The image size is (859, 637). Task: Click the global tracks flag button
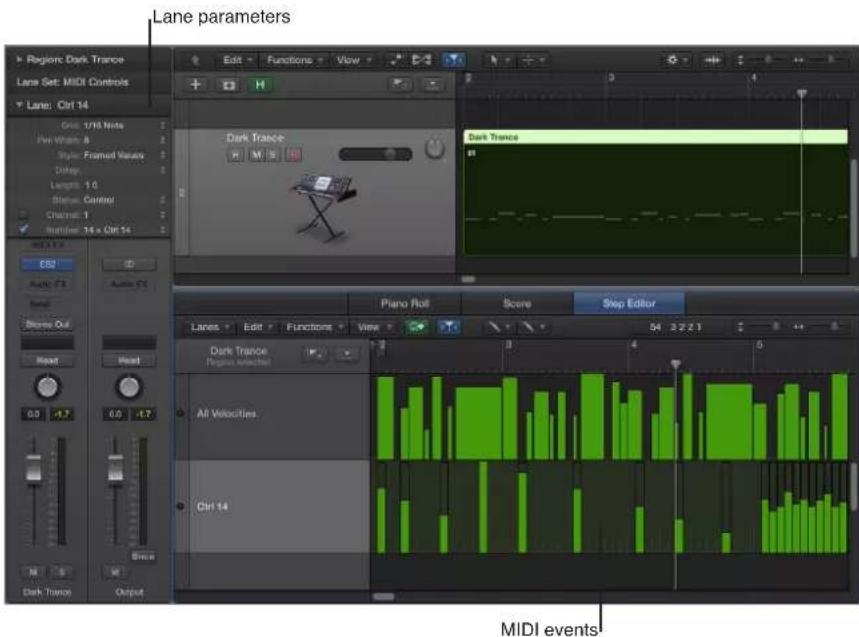pyautogui.click(x=400, y=84)
